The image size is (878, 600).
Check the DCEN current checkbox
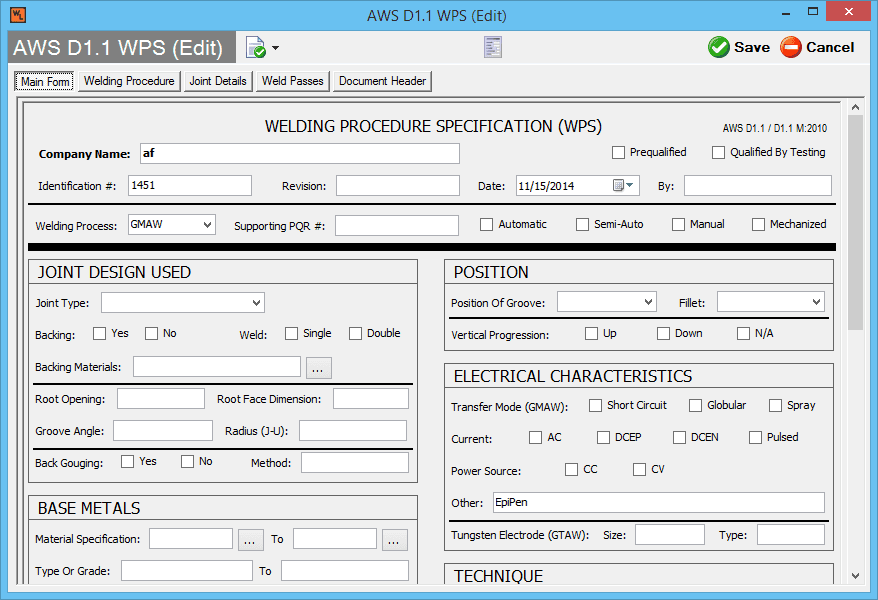pos(679,437)
